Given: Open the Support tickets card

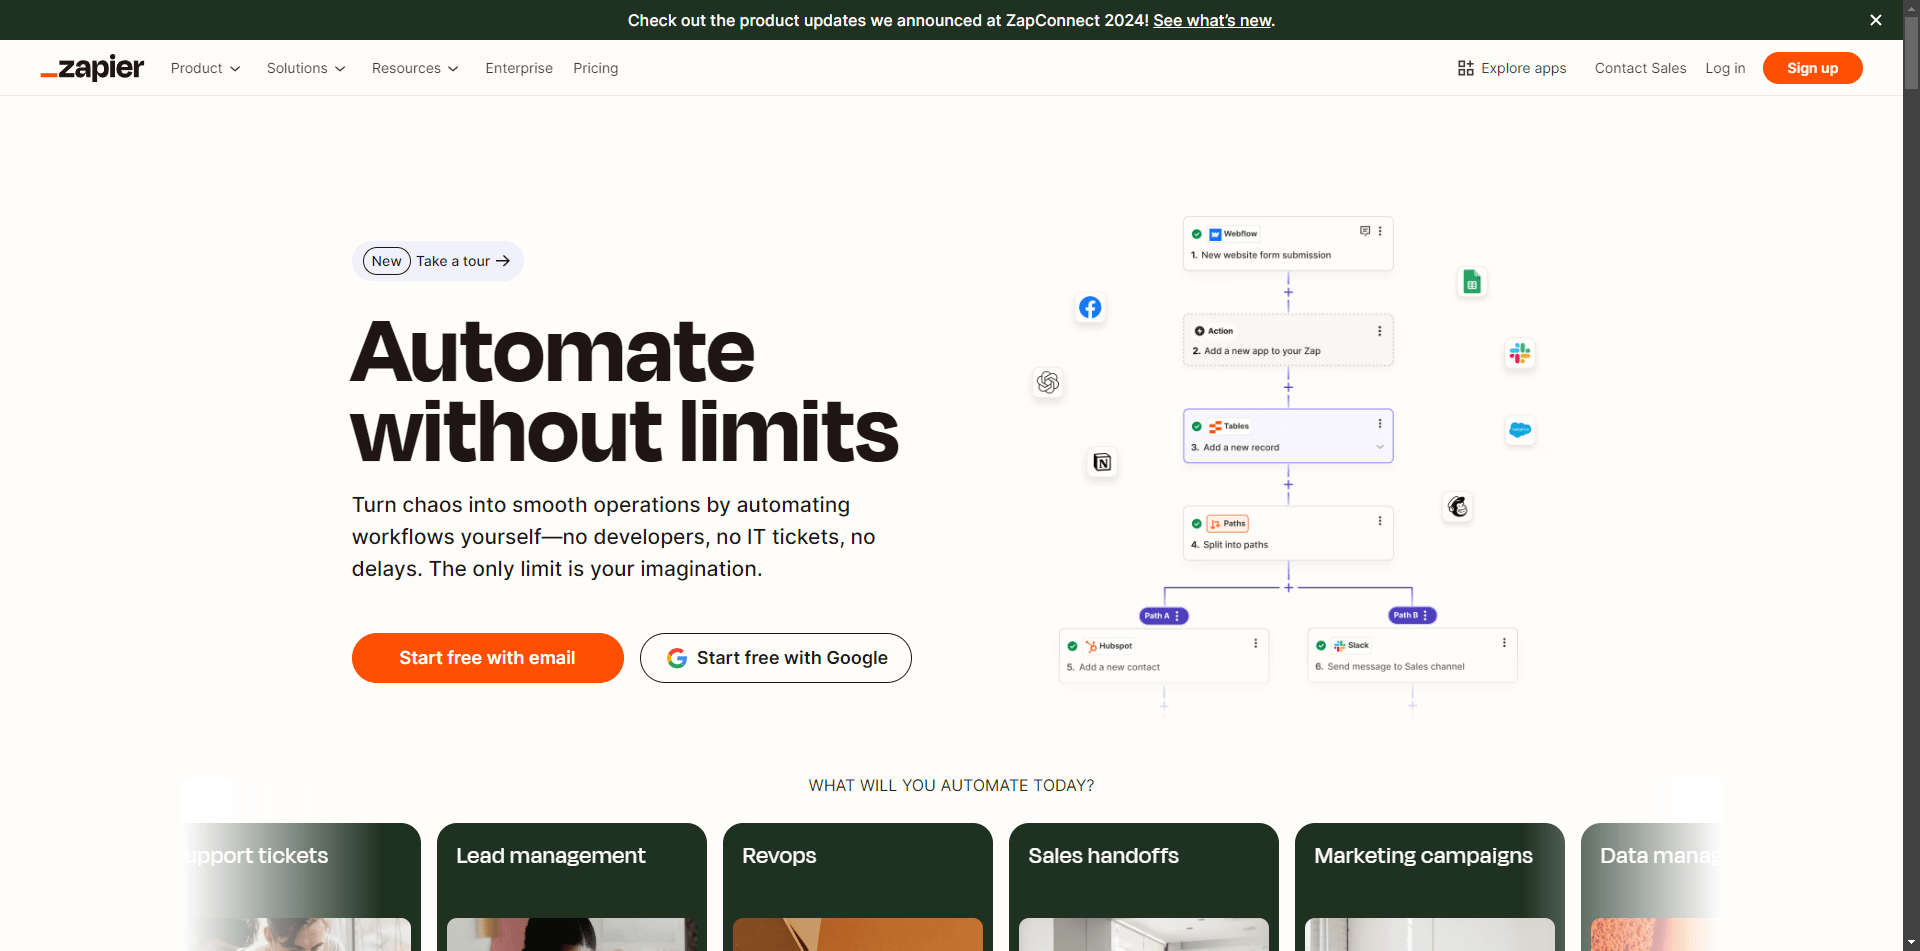Looking at the screenshot, I should [302, 887].
